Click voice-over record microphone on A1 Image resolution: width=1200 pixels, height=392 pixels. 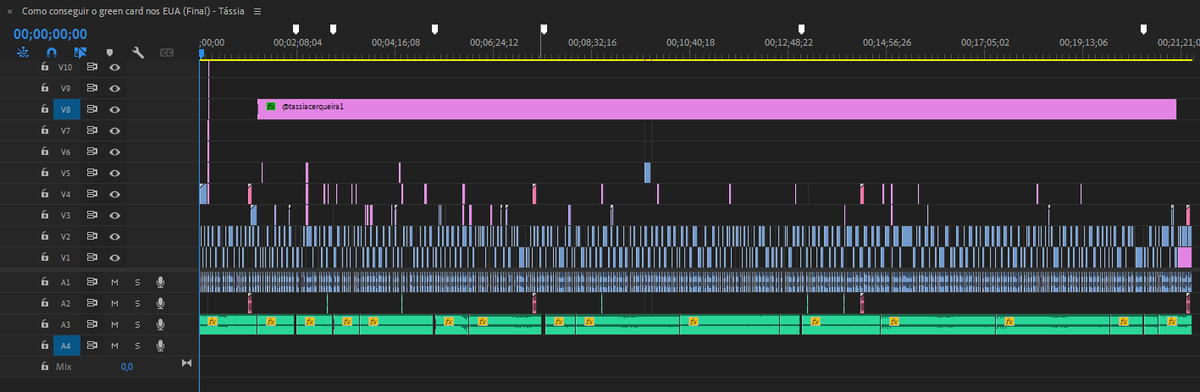pos(160,282)
